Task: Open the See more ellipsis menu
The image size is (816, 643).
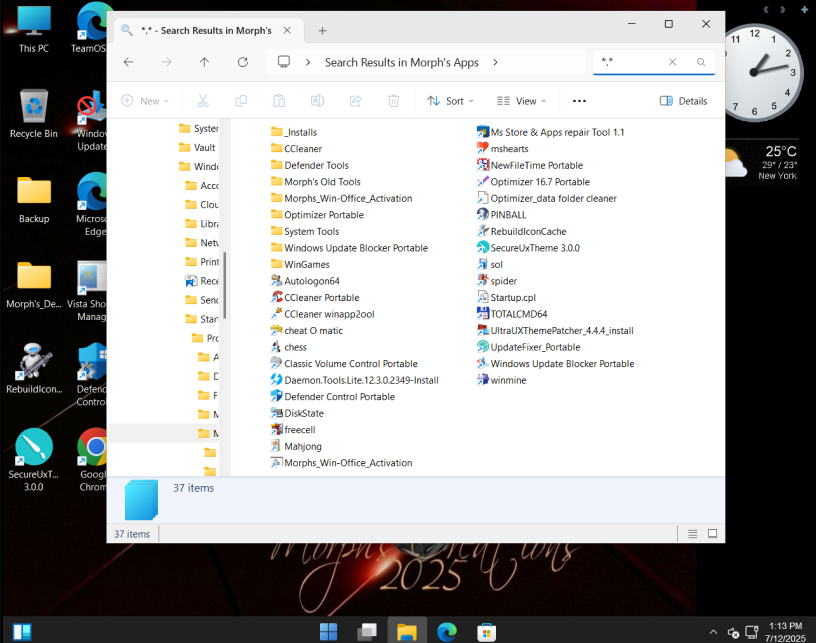Action: point(579,101)
